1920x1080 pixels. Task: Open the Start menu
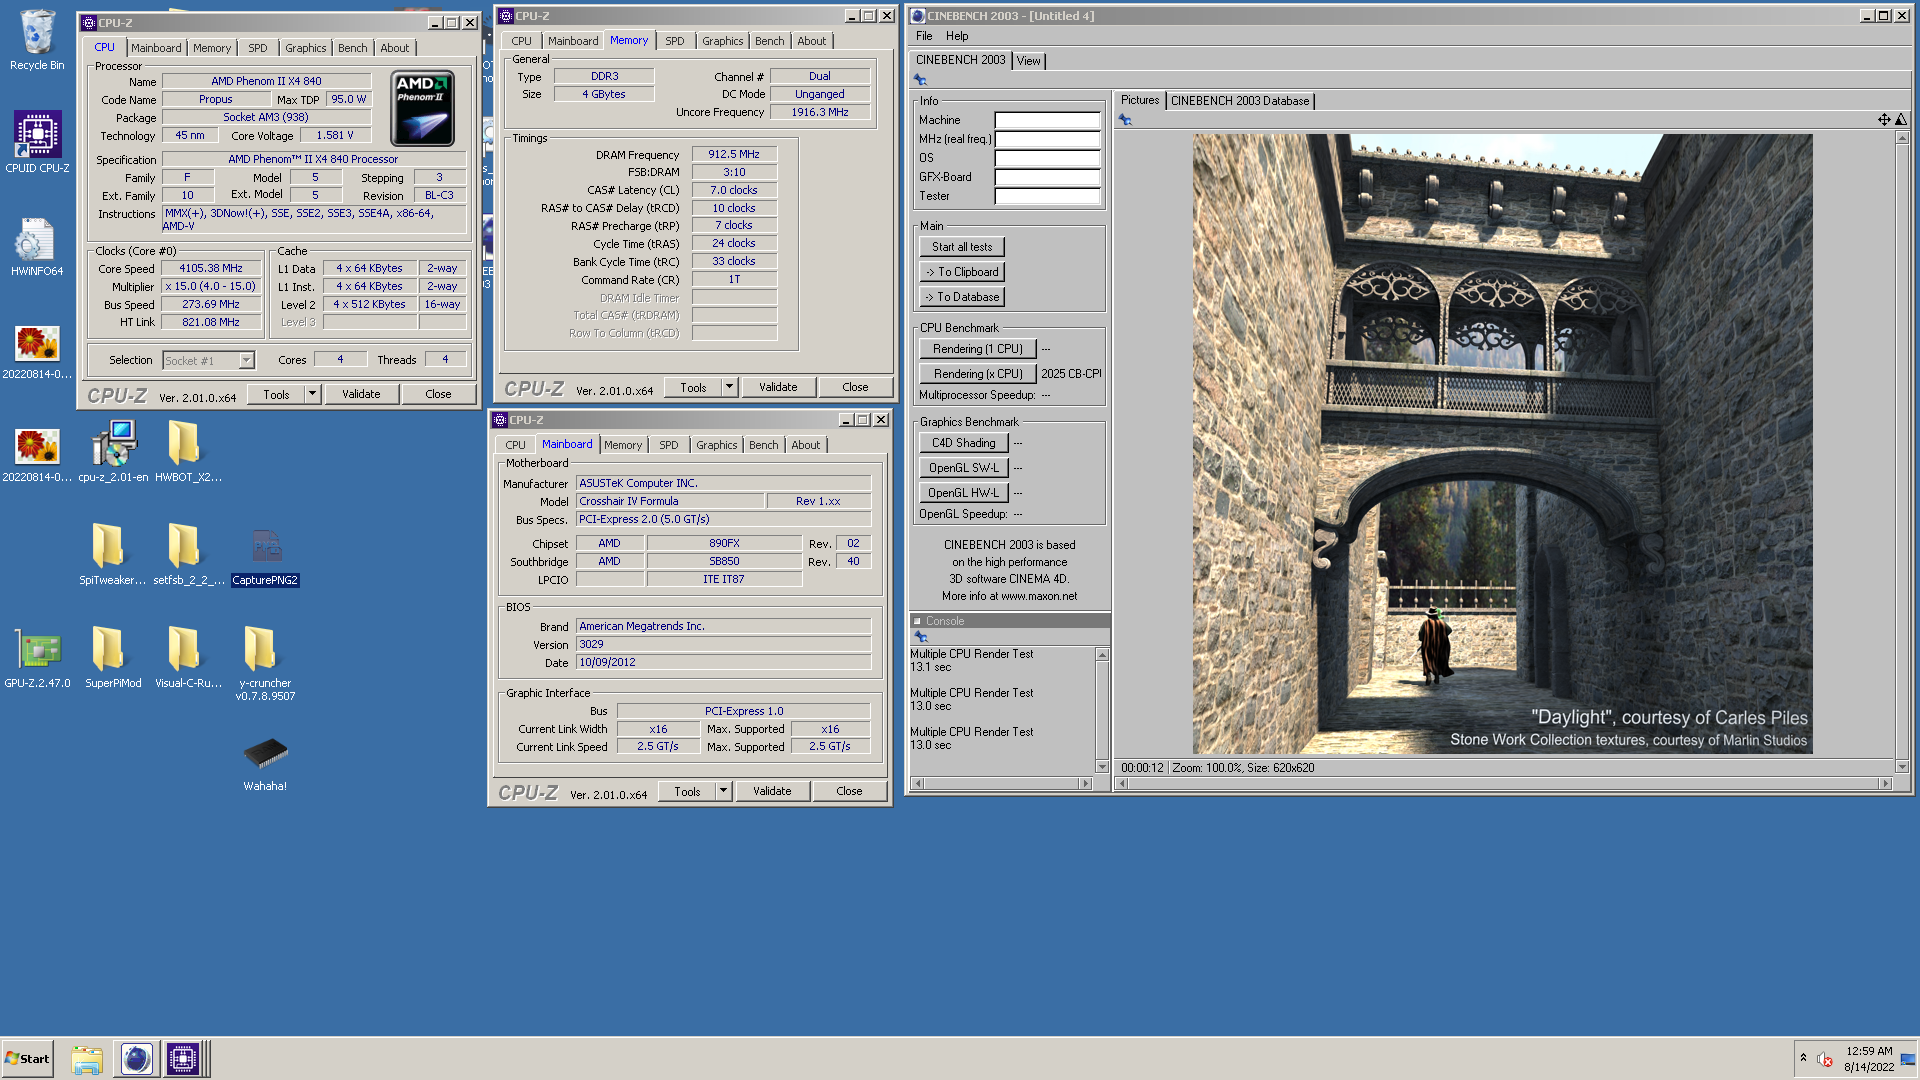[27, 1059]
